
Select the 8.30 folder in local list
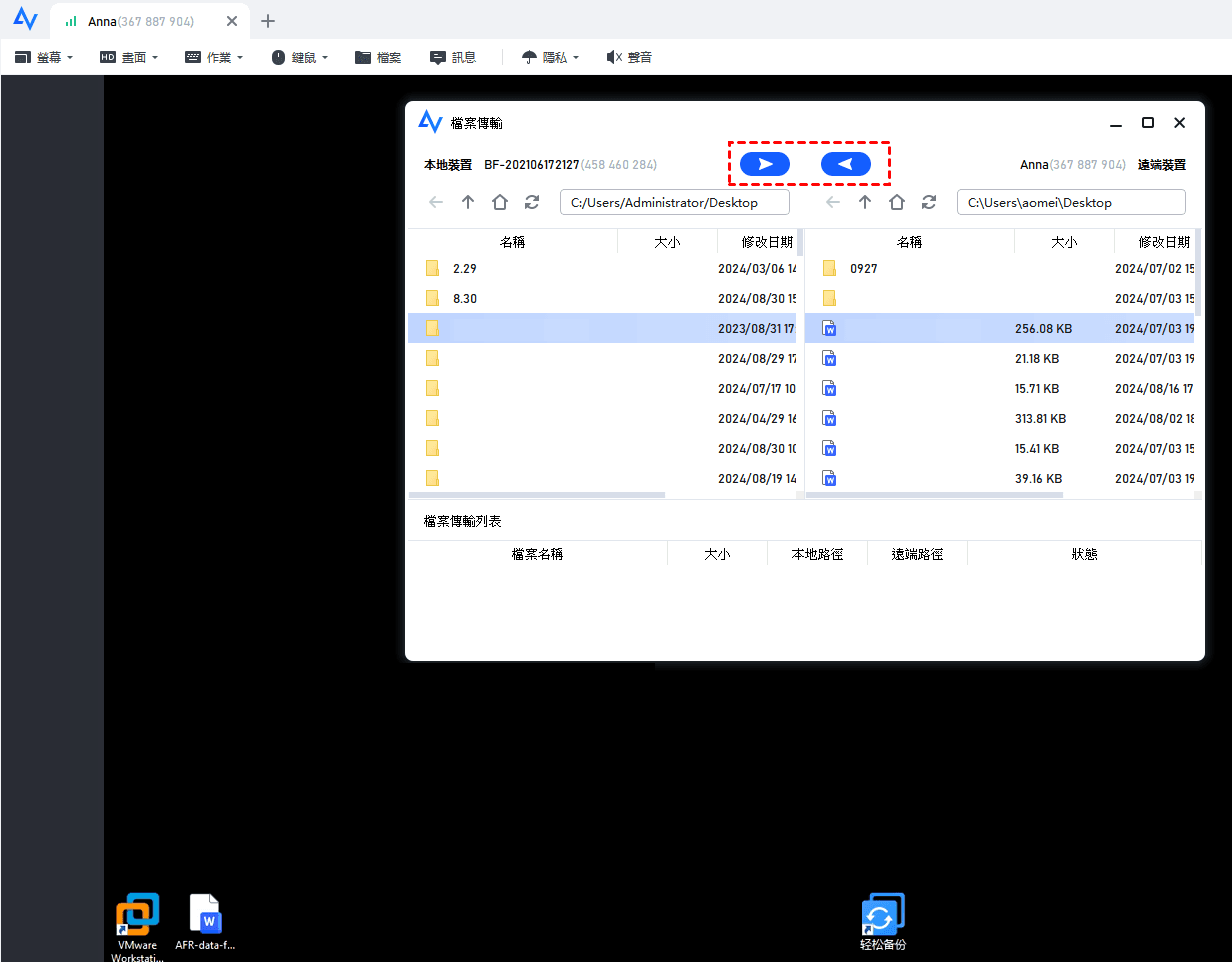[464, 298]
